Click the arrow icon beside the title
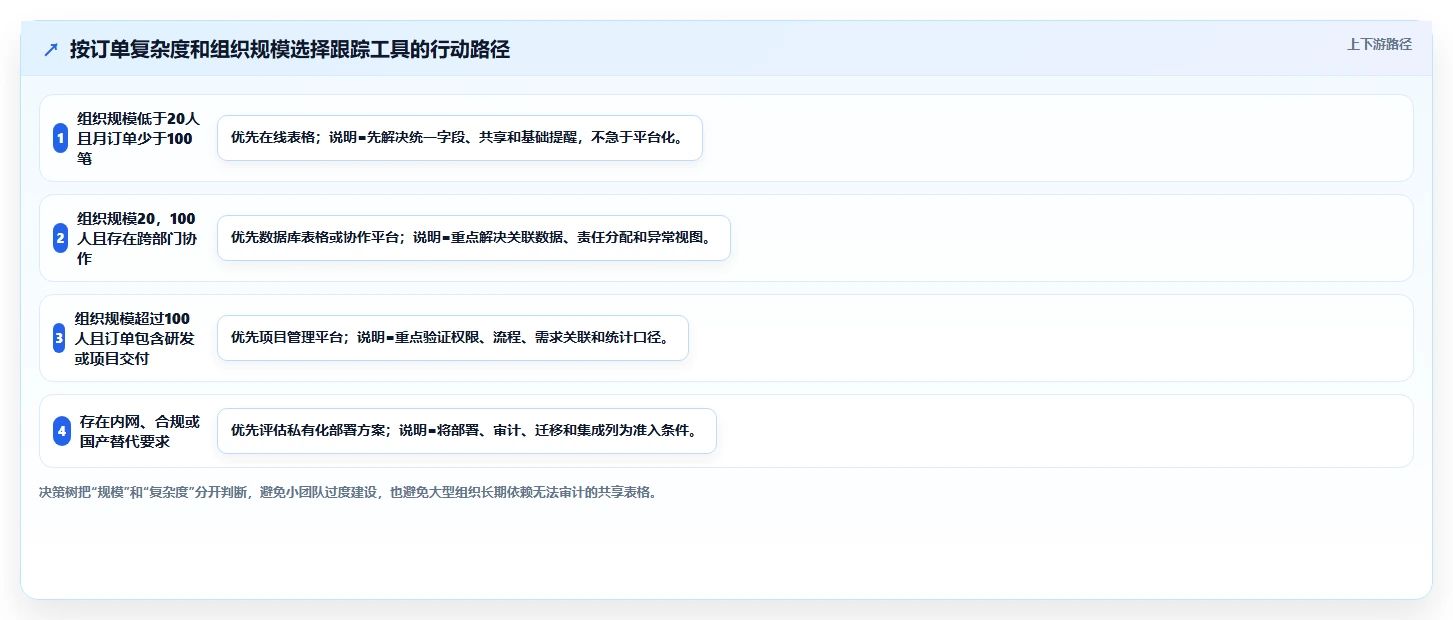1453x620 pixels. coord(51,50)
